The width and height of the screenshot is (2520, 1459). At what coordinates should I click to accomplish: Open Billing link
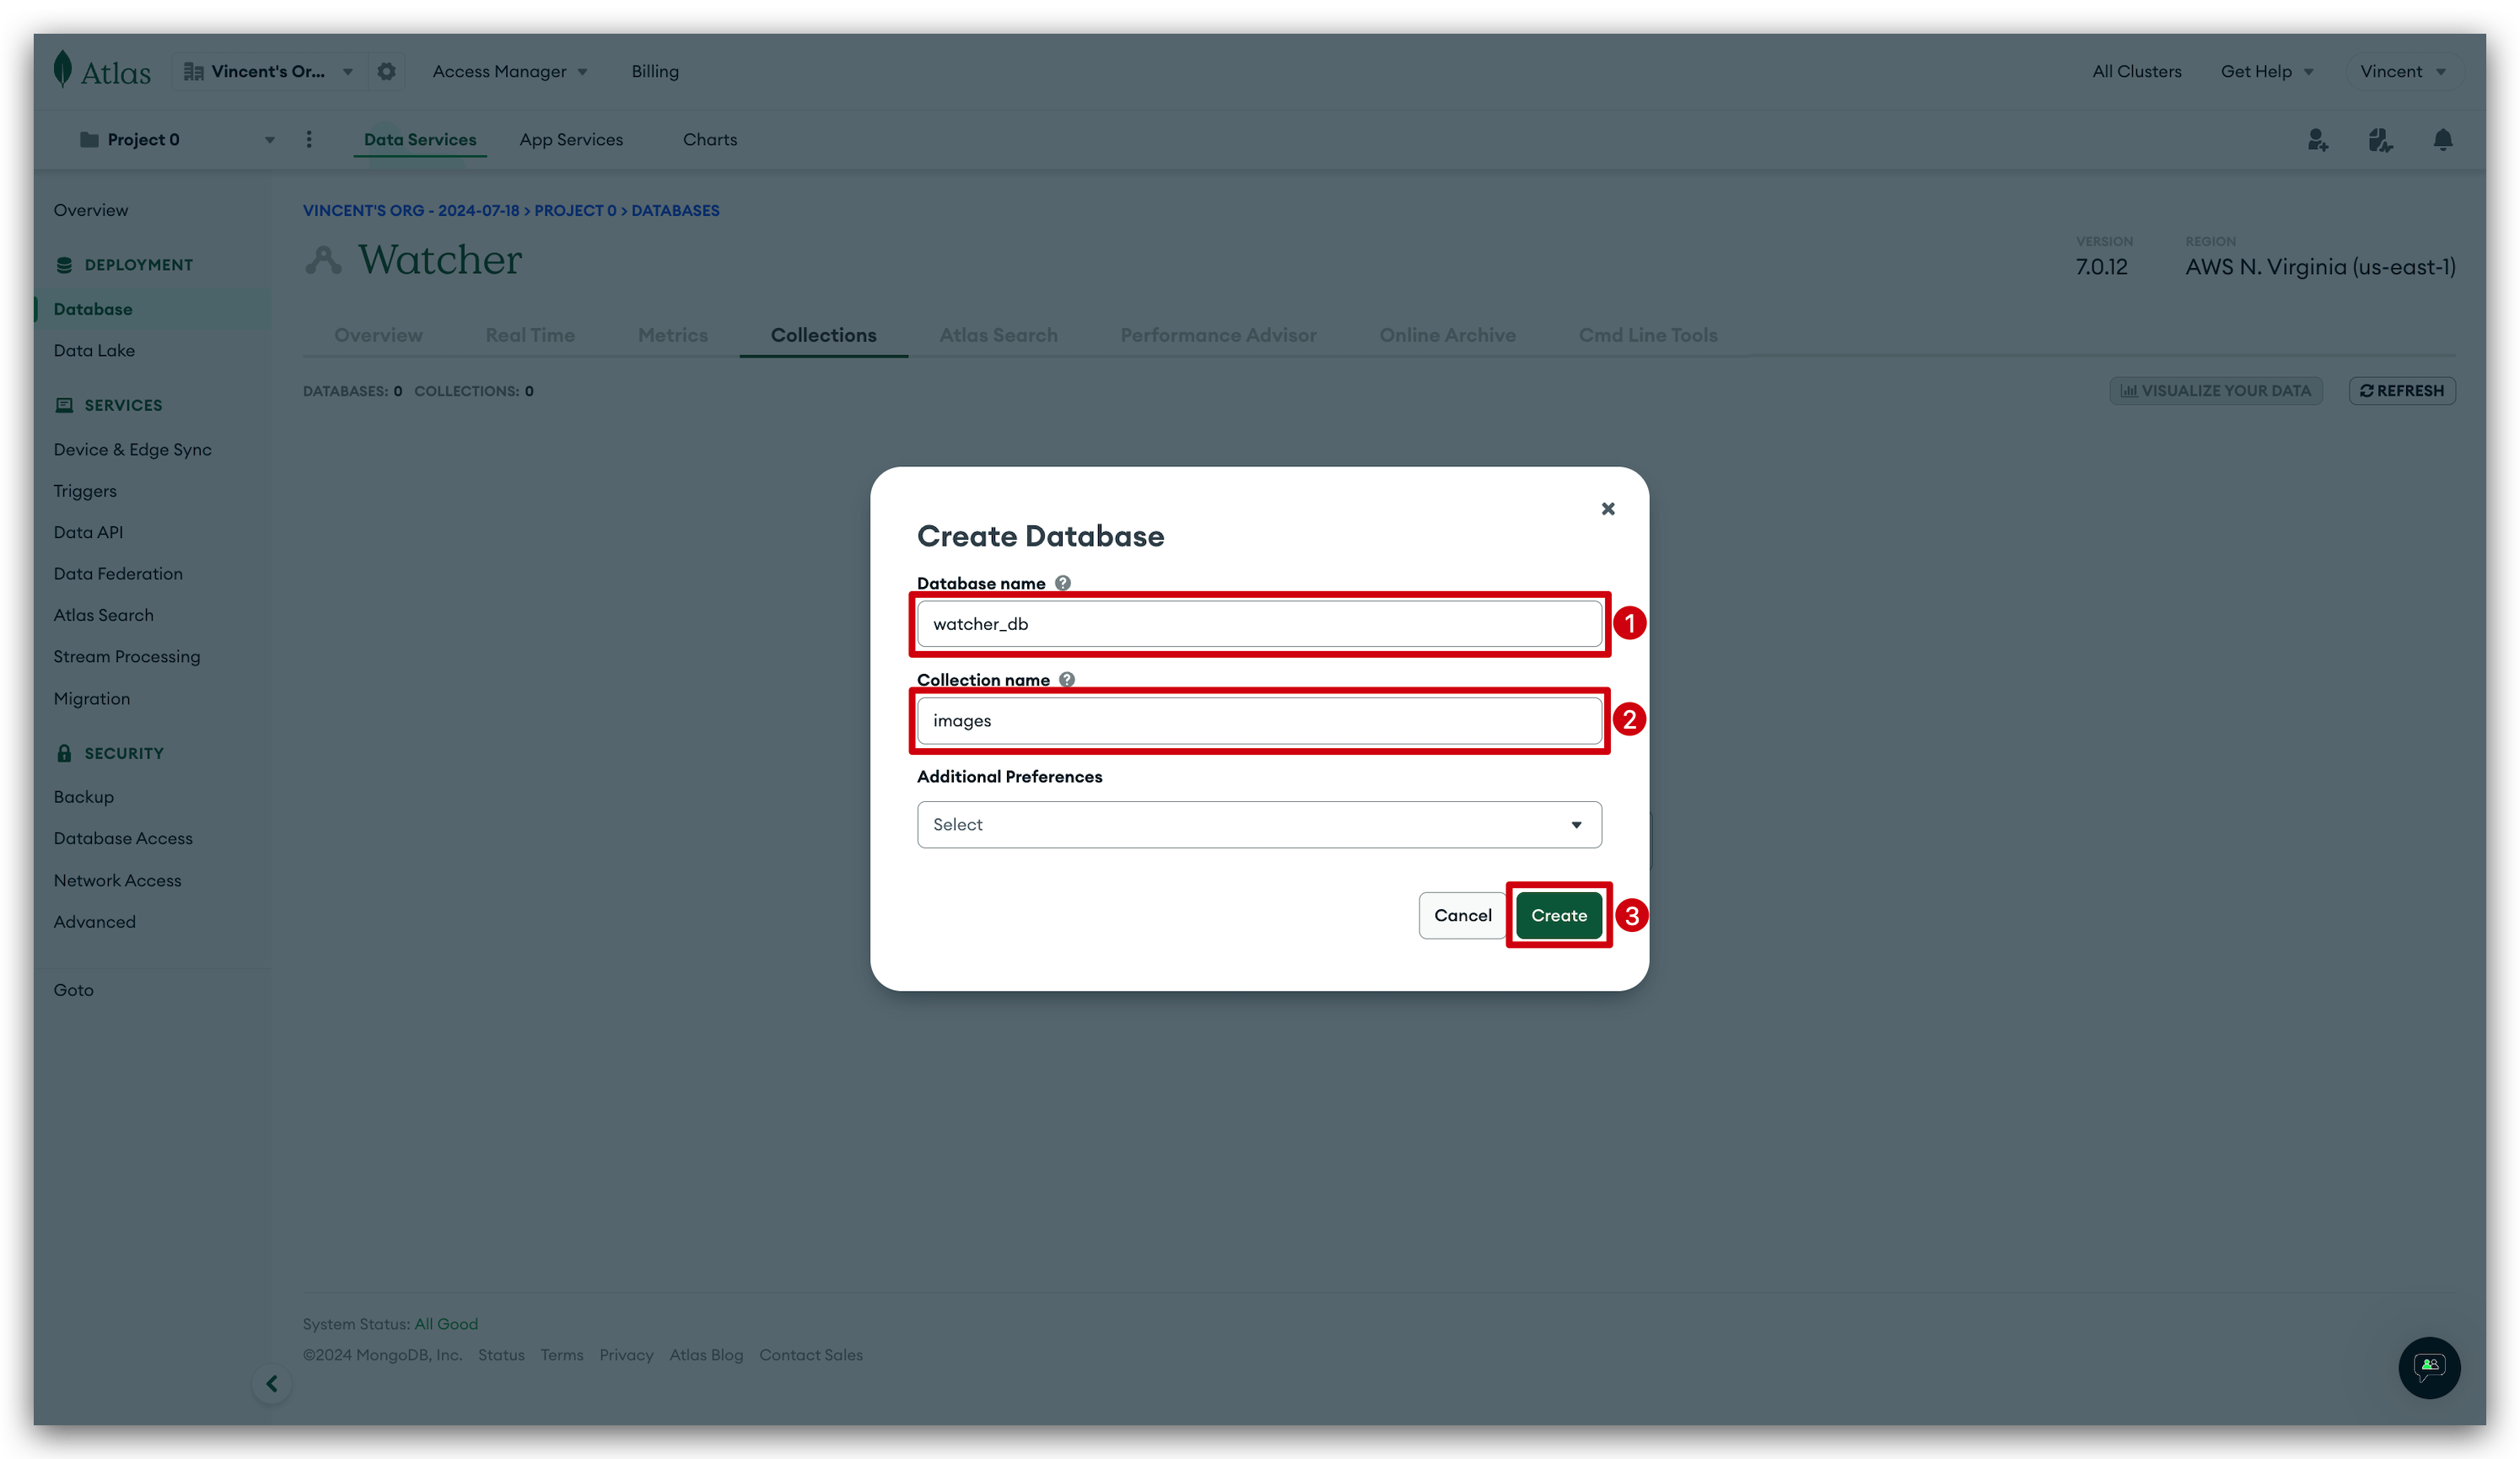655,71
